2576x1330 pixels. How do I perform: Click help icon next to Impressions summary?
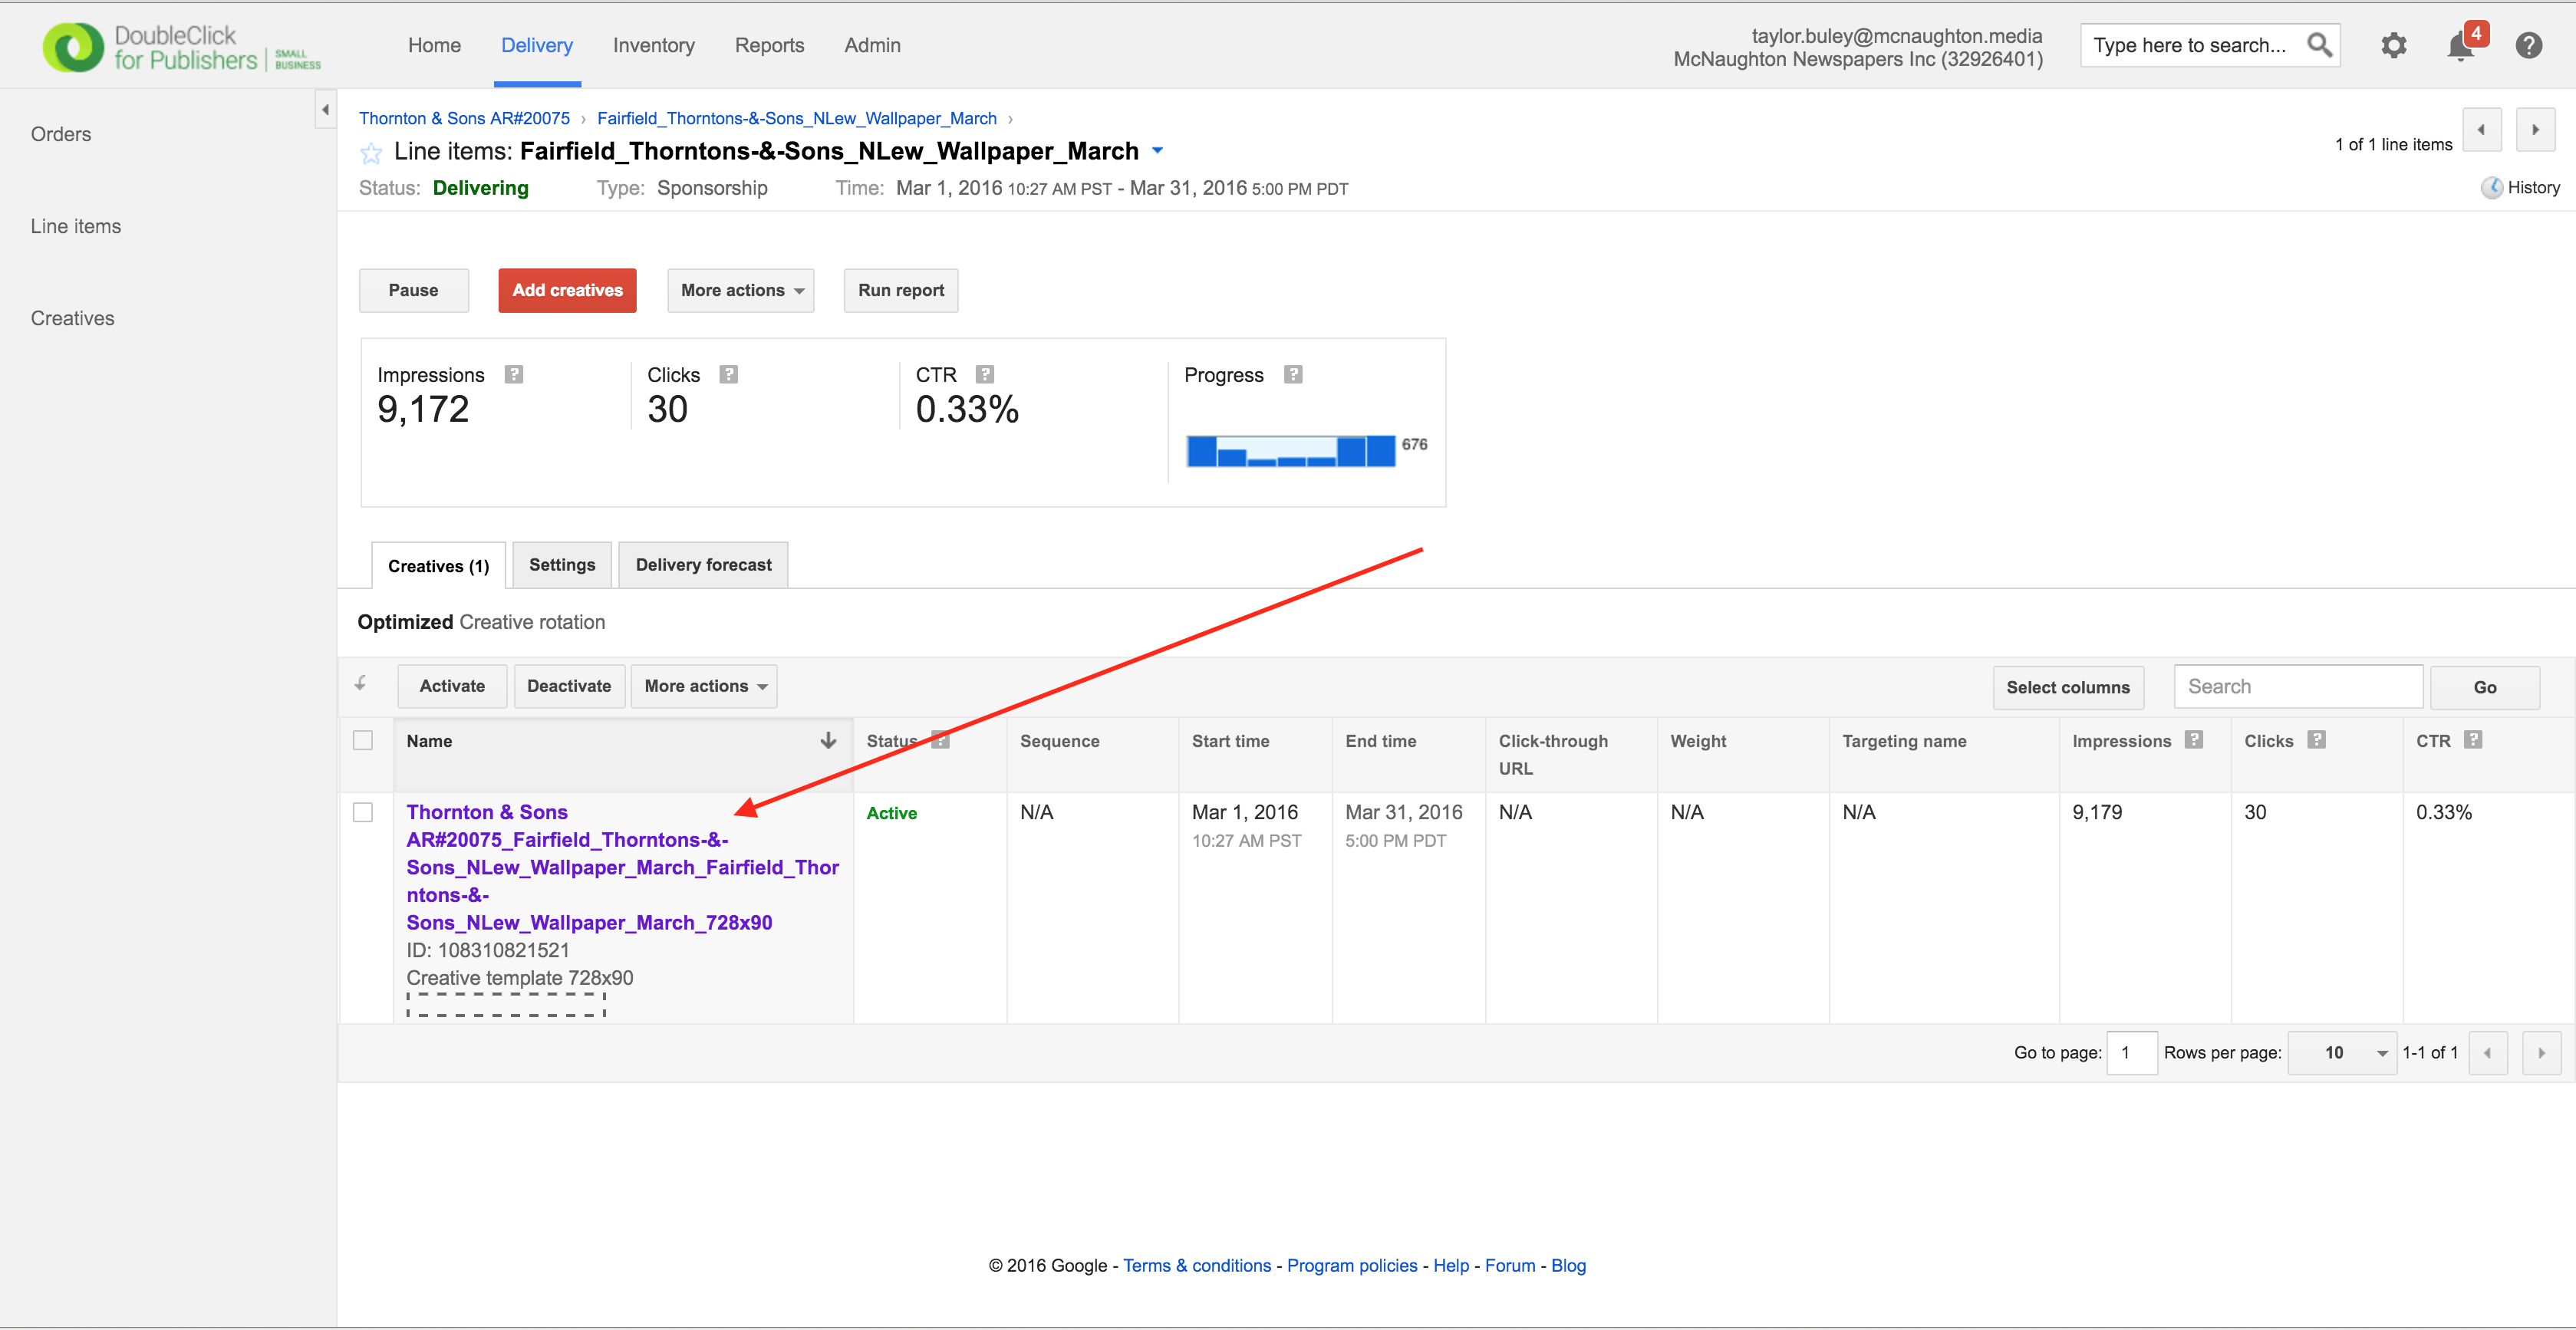point(514,375)
